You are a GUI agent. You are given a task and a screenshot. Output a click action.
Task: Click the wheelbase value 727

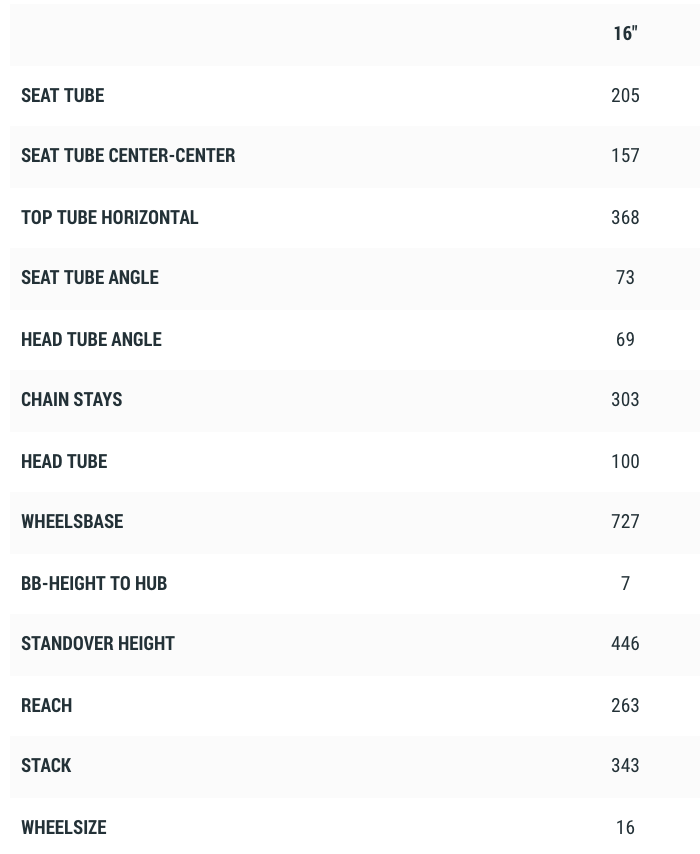[x=625, y=522]
